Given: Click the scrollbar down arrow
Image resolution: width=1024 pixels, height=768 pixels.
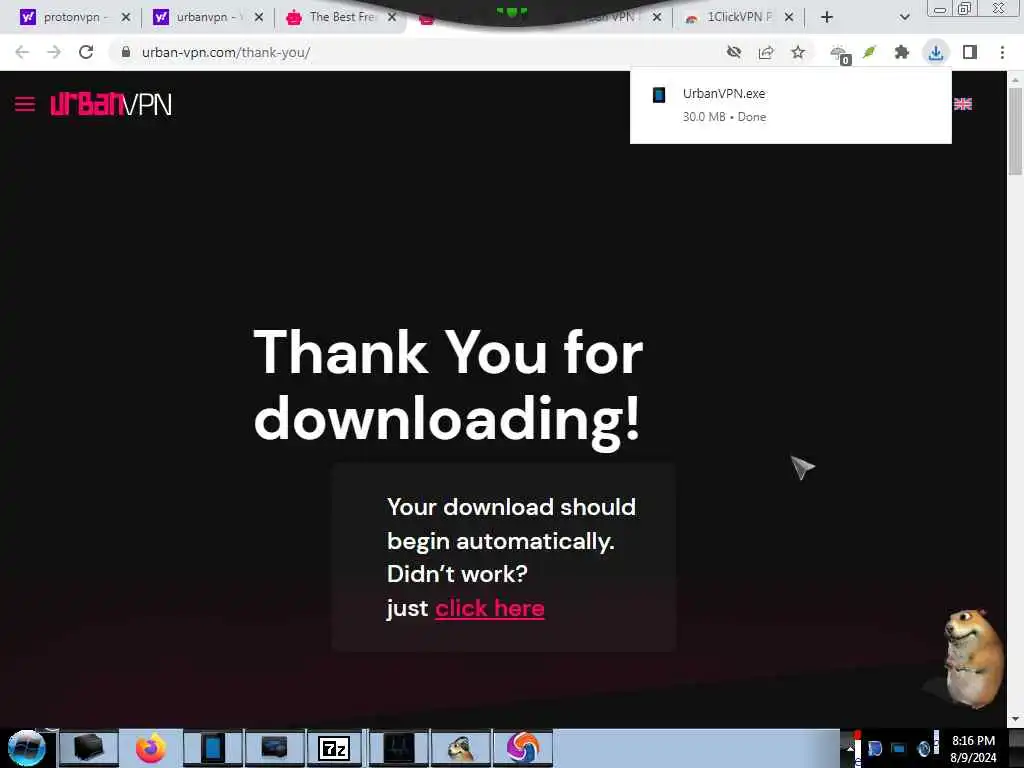Looking at the screenshot, I should click(1015, 720).
